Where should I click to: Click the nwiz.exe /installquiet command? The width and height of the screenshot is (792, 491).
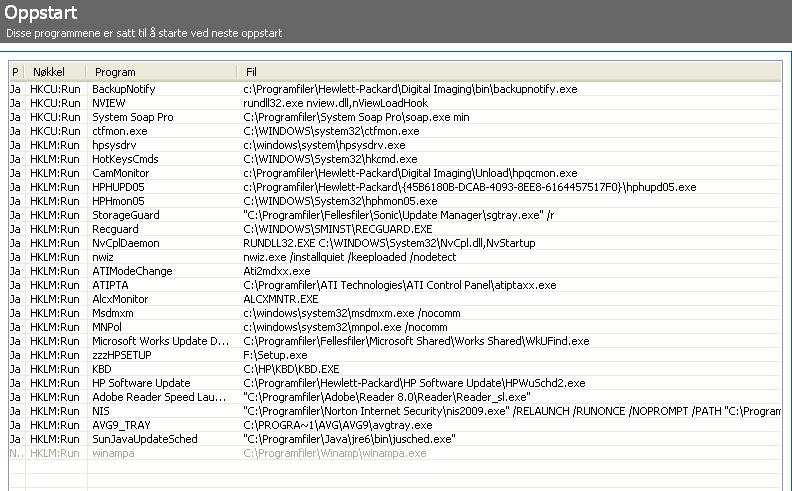pyautogui.click(x=350, y=257)
